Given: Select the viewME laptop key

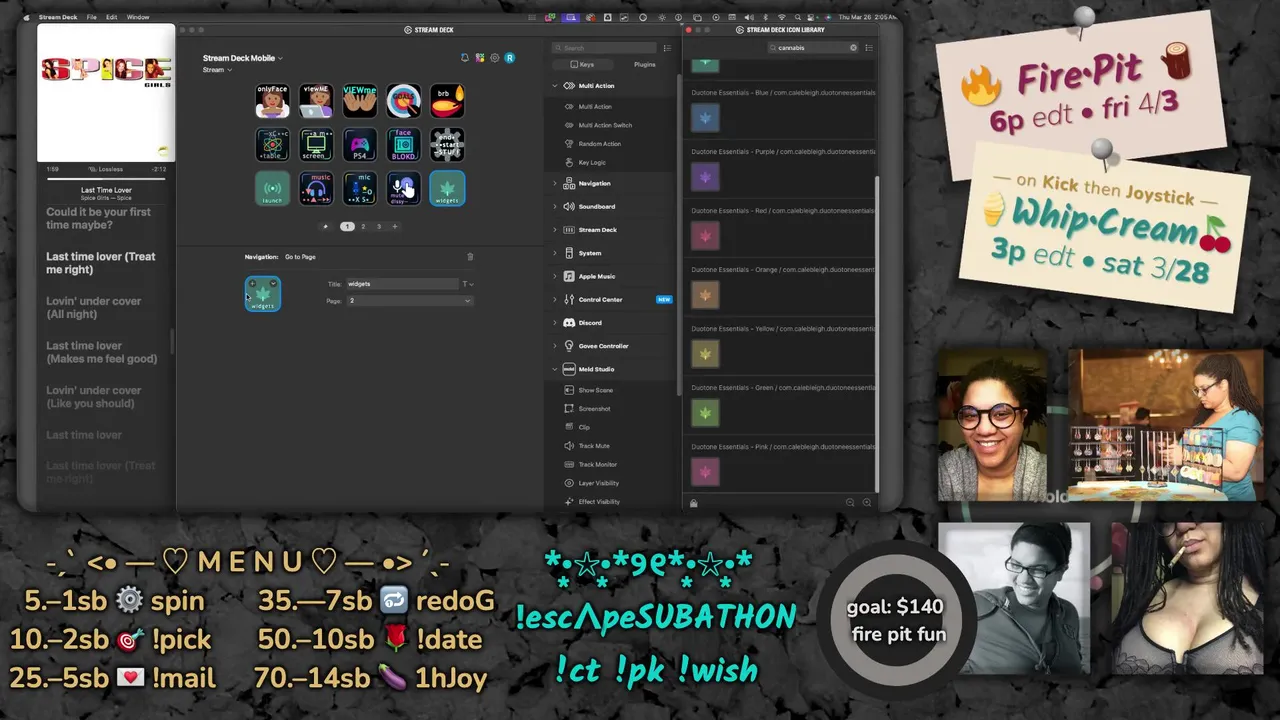Looking at the screenshot, I should [x=316, y=101].
